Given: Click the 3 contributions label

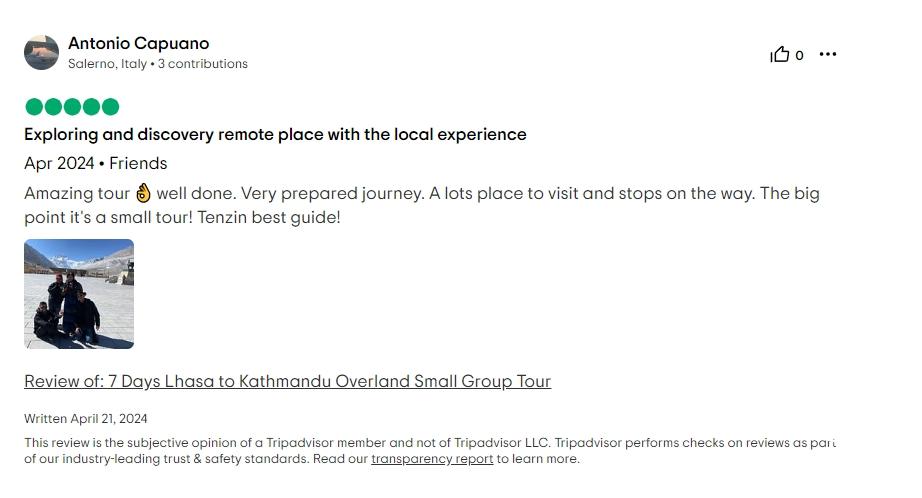Looking at the screenshot, I should click(203, 63).
